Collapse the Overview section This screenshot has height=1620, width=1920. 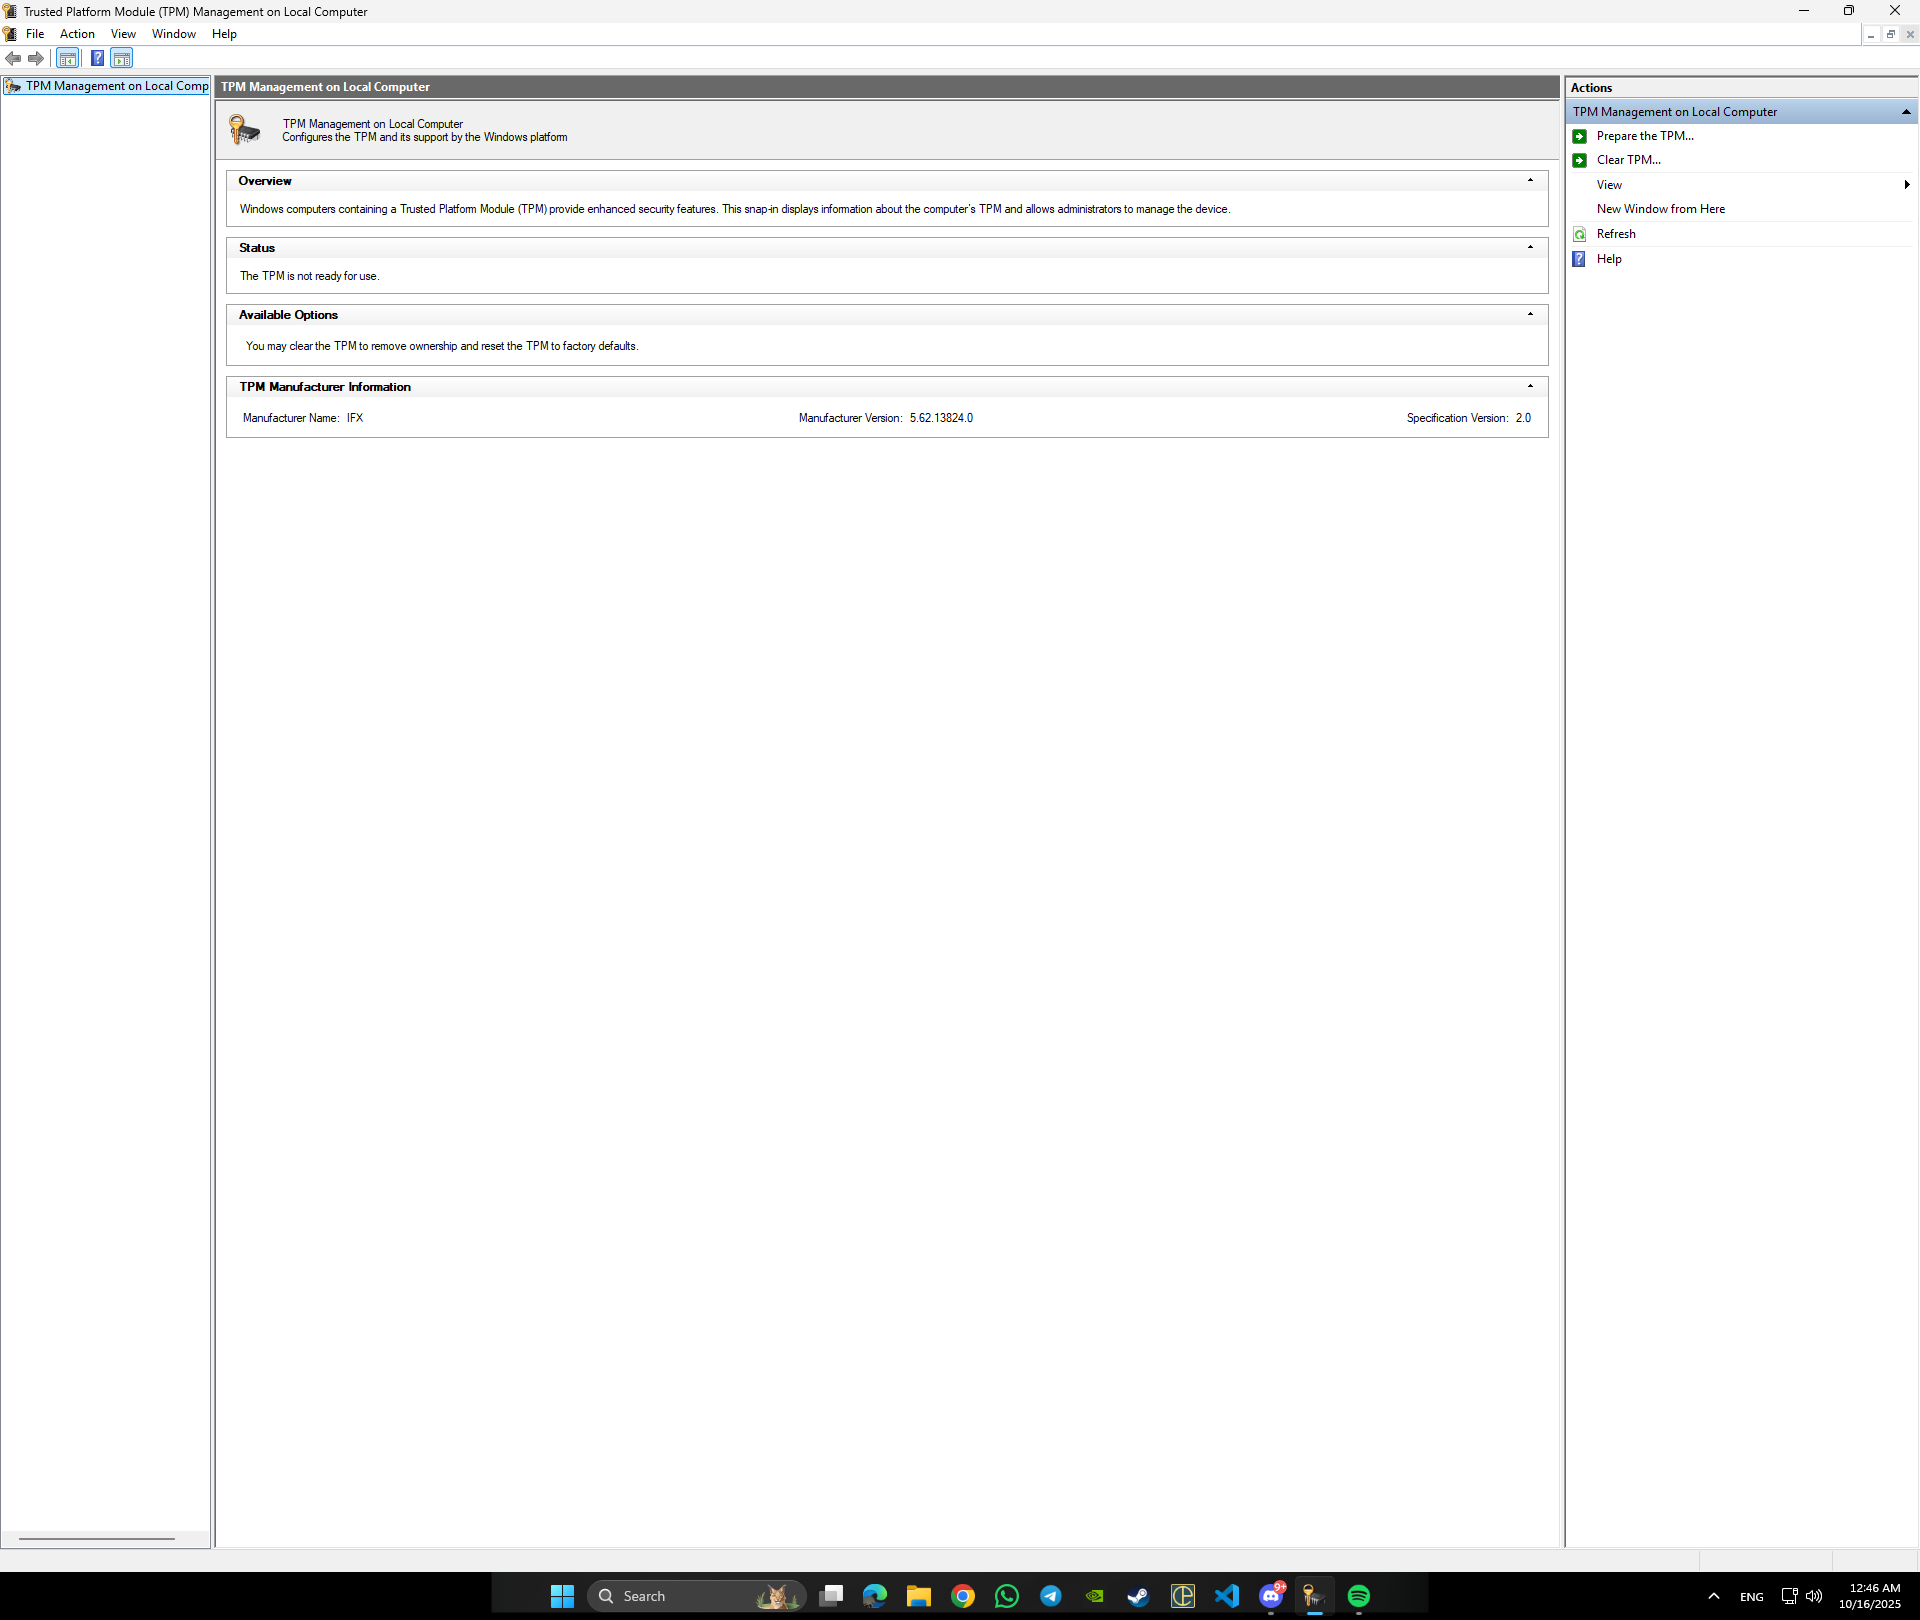click(x=1530, y=181)
